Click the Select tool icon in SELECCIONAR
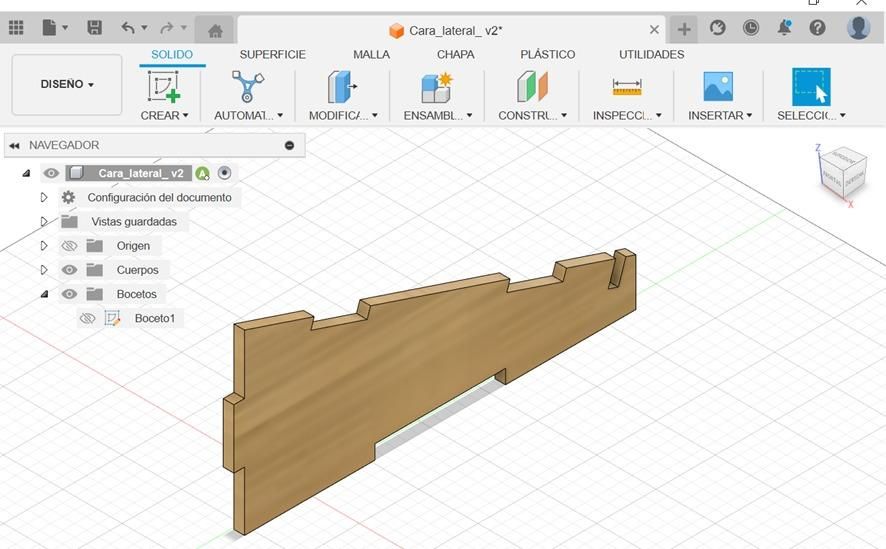This screenshot has height=549, width=886. pyautogui.click(x=811, y=87)
